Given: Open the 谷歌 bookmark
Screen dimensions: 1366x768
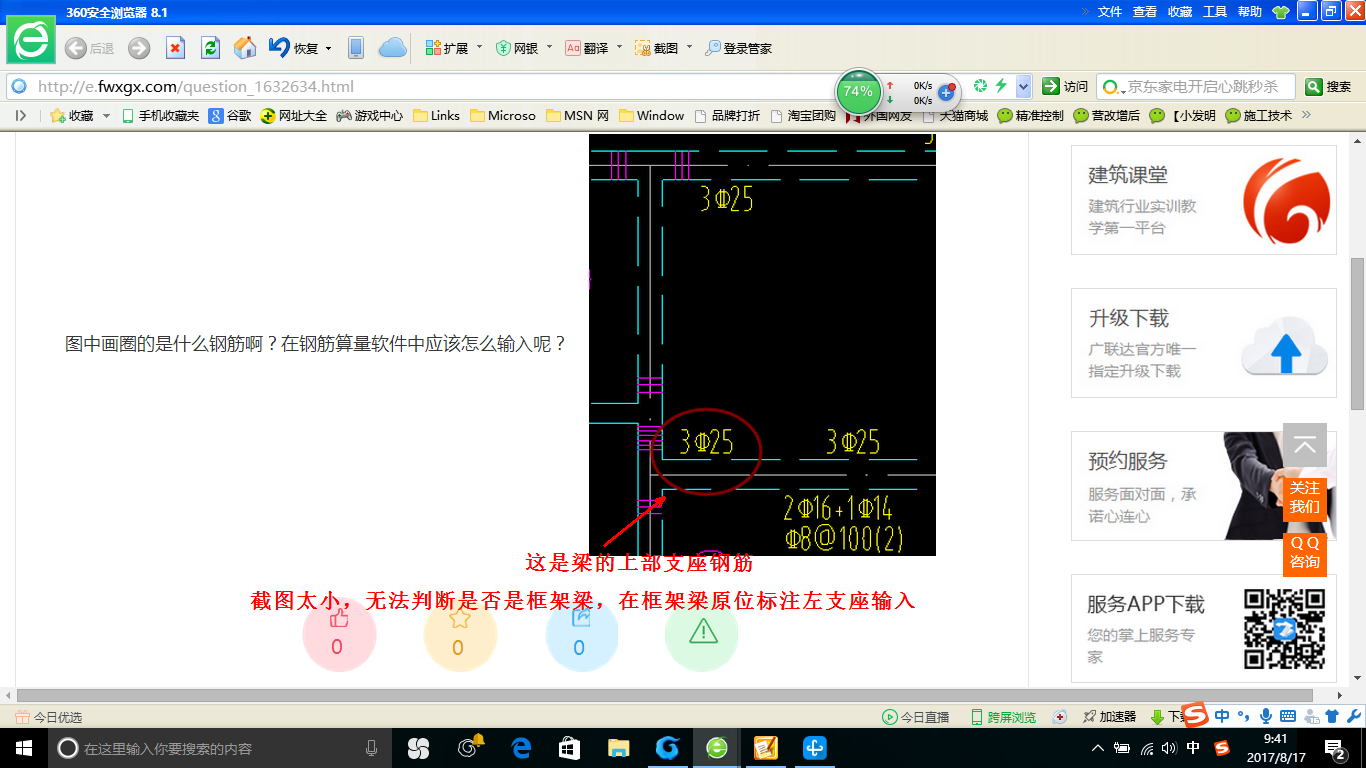Looking at the screenshot, I should [x=230, y=116].
